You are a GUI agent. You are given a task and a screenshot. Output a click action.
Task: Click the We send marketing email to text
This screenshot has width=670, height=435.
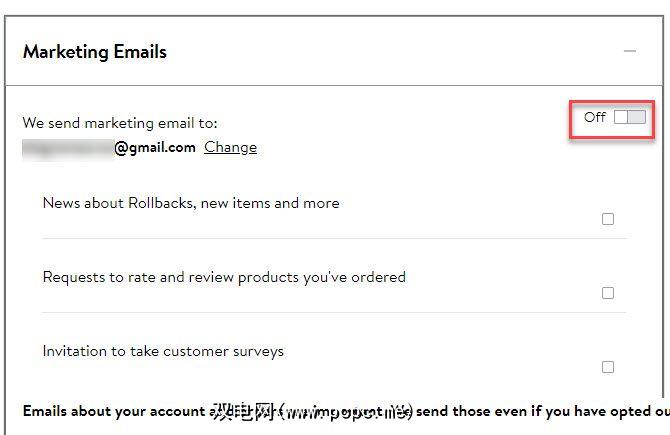pos(120,123)
